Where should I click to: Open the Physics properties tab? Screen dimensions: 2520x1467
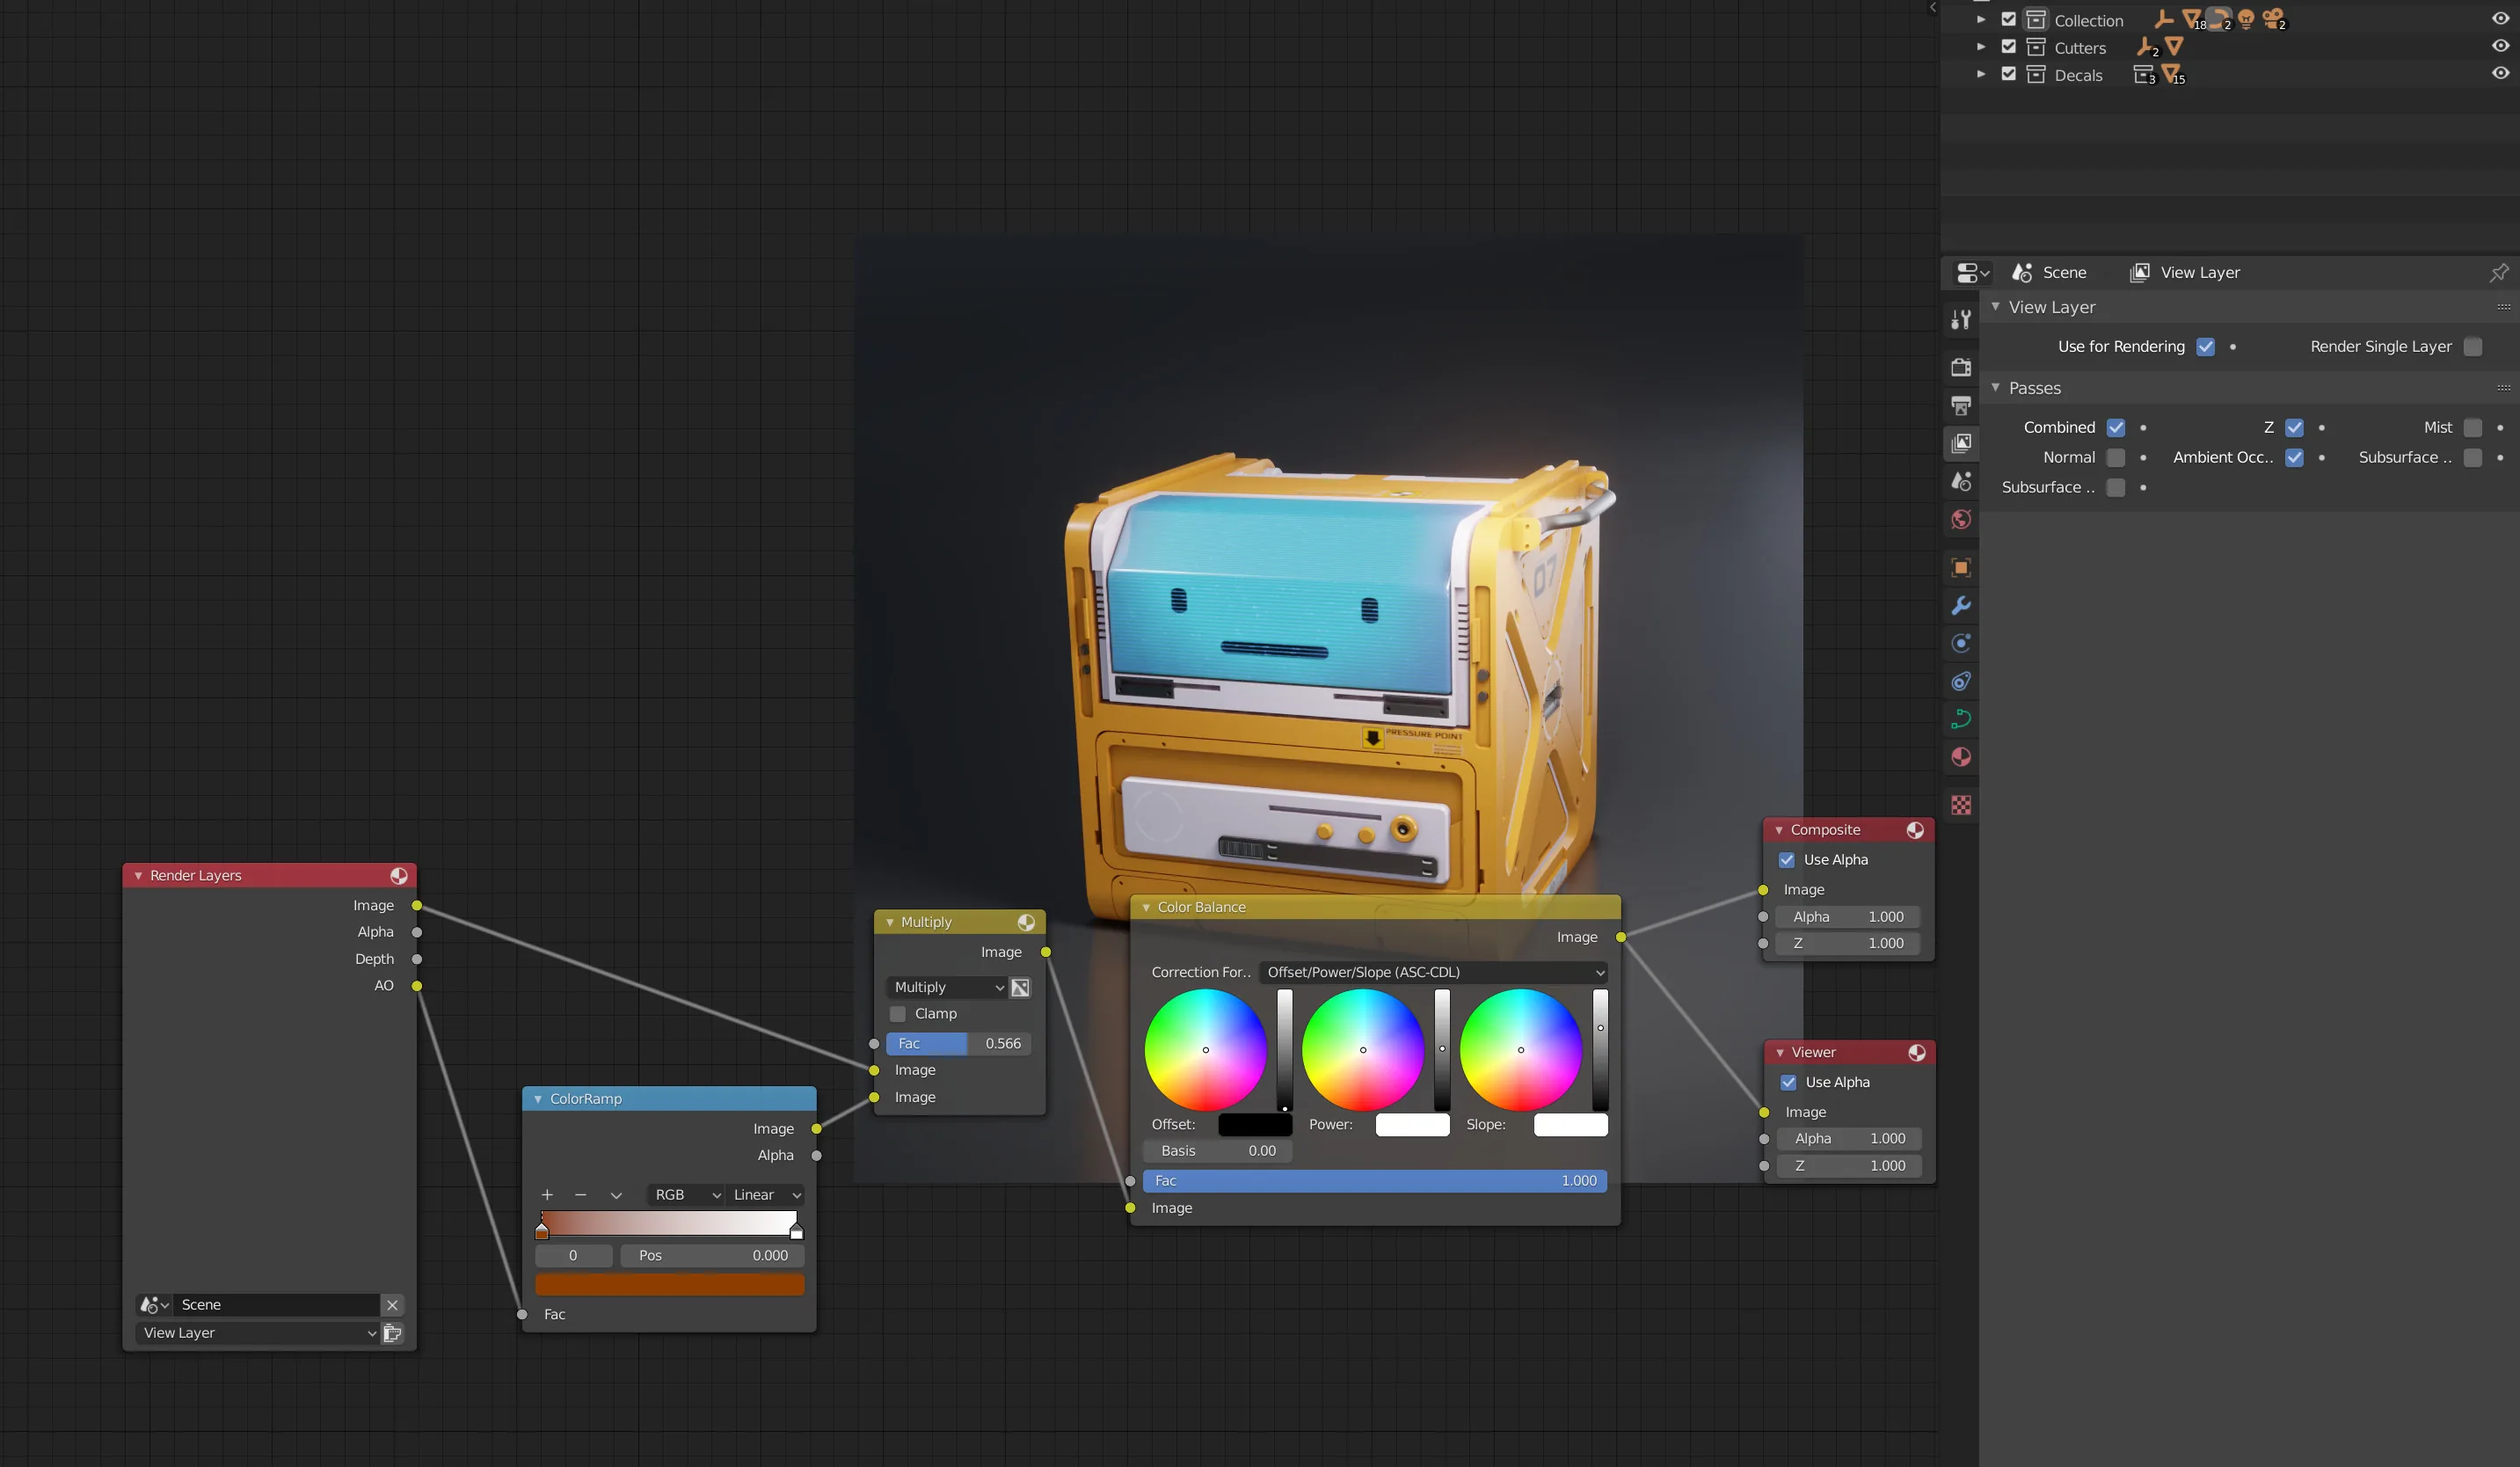[1960, 681]
